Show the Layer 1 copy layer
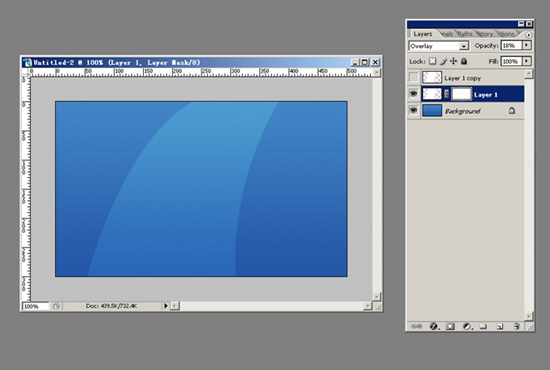The height and width of the screenshot is (370, 550). [414, 77]
